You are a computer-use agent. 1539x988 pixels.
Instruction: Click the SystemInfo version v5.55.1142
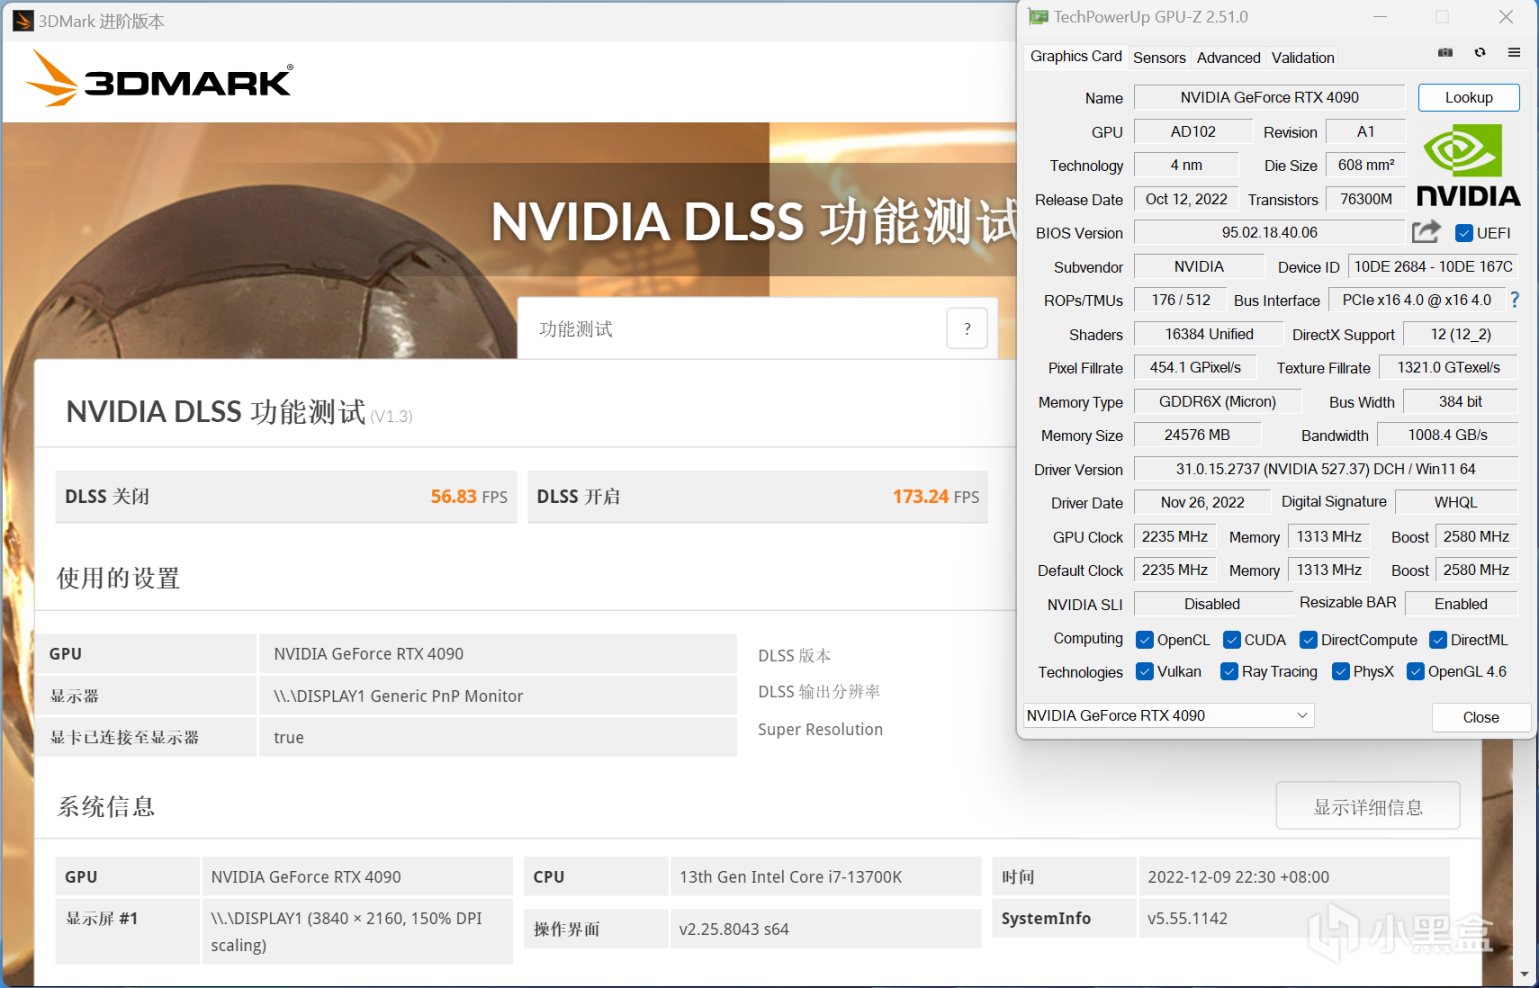point(1187,918)
